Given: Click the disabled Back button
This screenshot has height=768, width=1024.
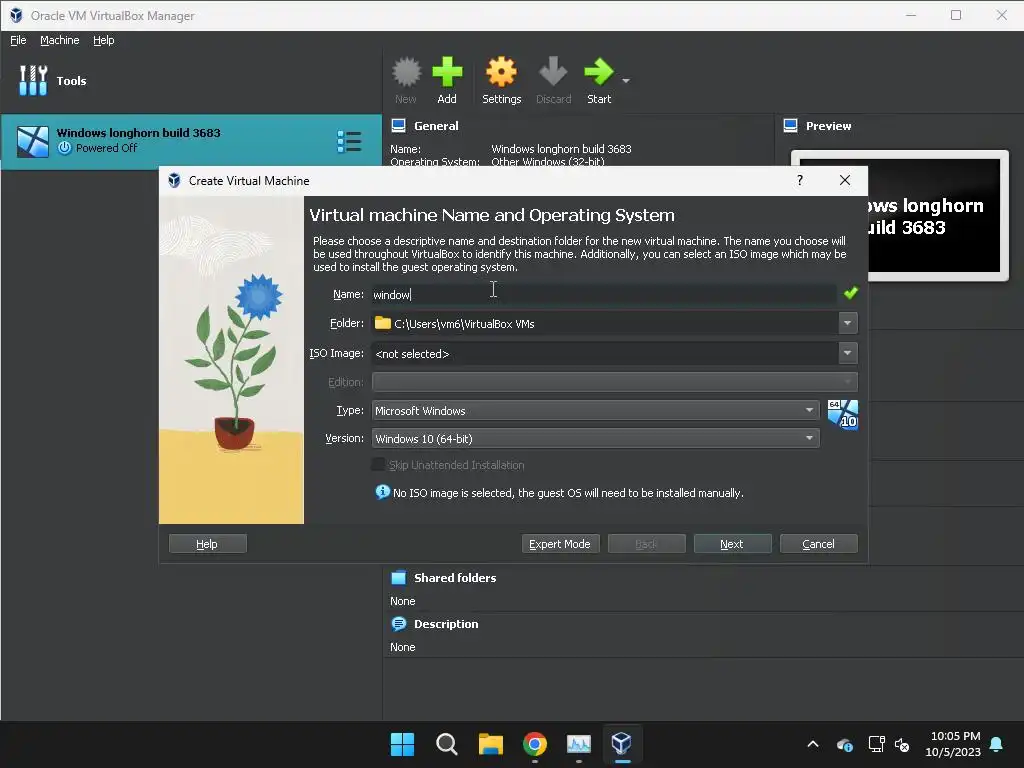Looking at the screenshot, I should pos(647,544).
